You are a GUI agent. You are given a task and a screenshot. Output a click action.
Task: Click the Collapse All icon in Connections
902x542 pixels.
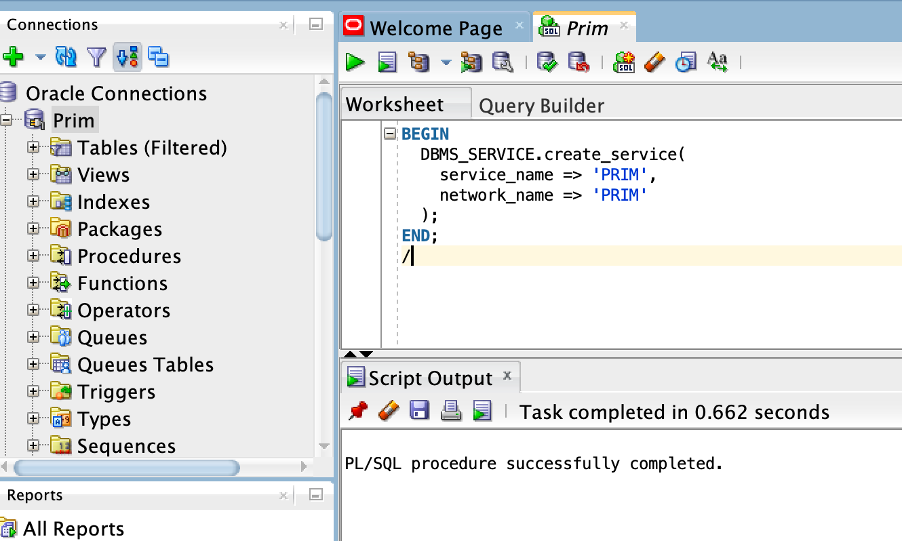tap(158, 57)
